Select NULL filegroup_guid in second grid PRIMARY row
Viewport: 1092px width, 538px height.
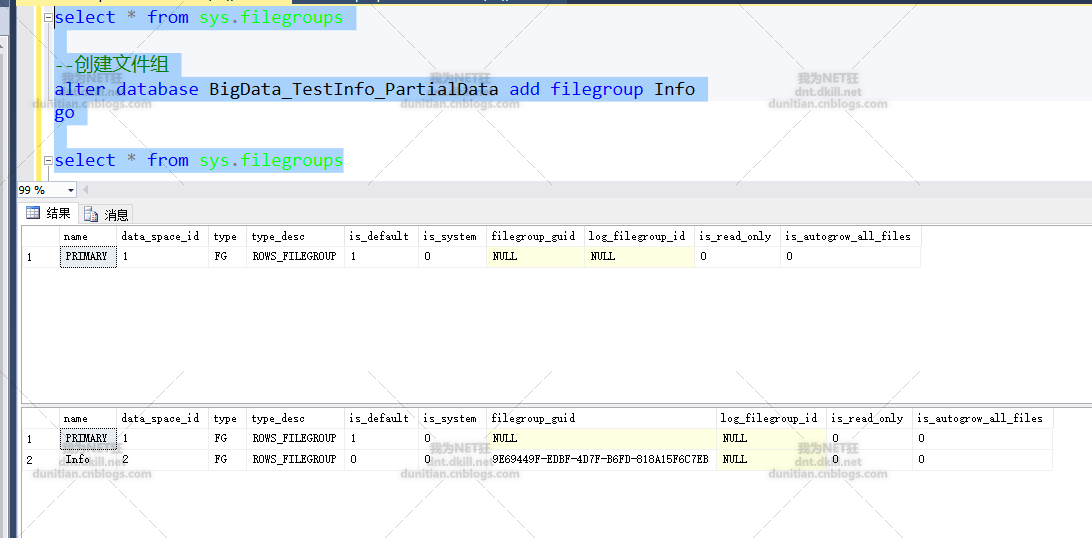[x=601, y=438]
